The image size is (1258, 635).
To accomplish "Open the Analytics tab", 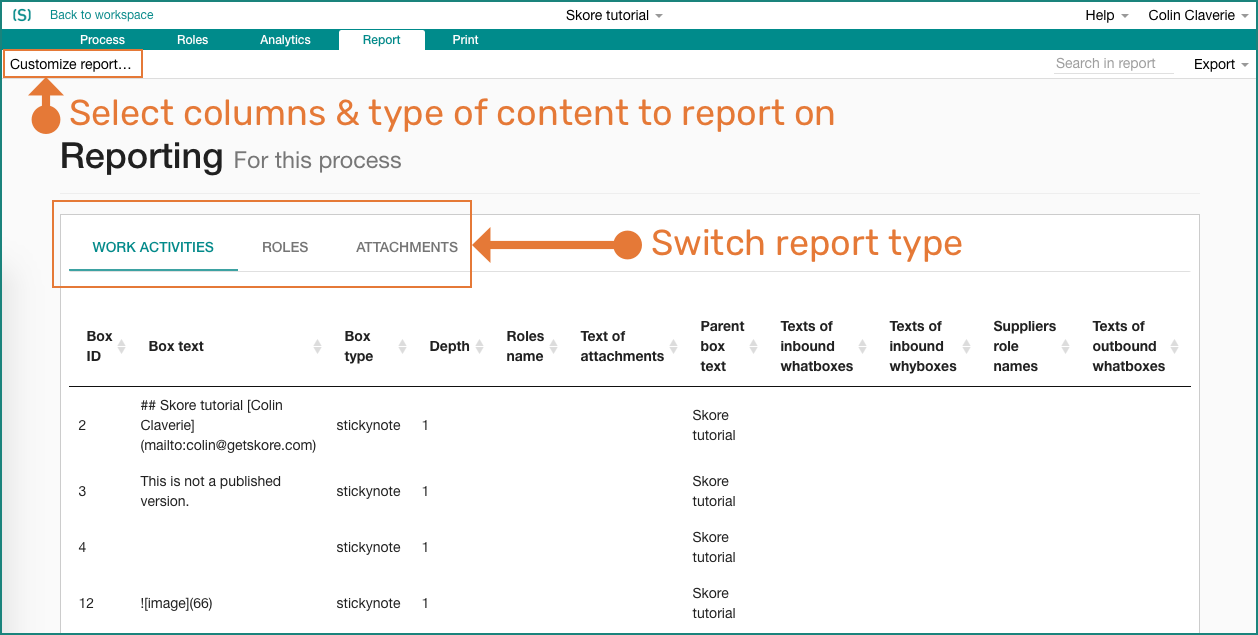I will tap(285, 40).
